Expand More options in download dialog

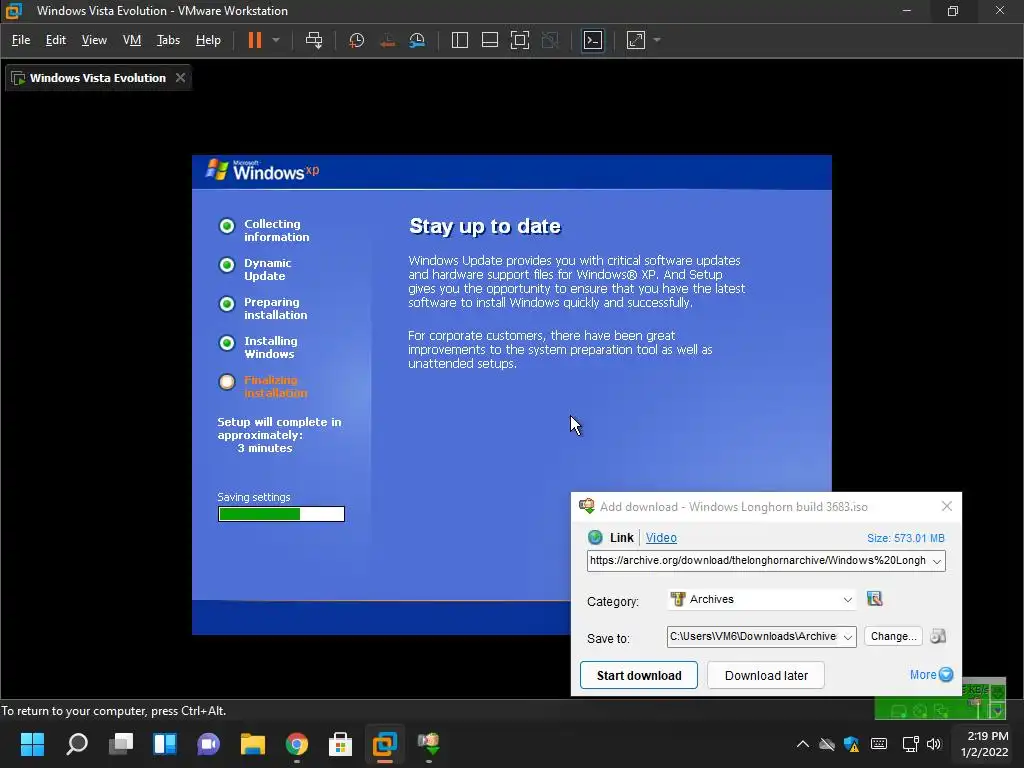click(x=931, y=675)
